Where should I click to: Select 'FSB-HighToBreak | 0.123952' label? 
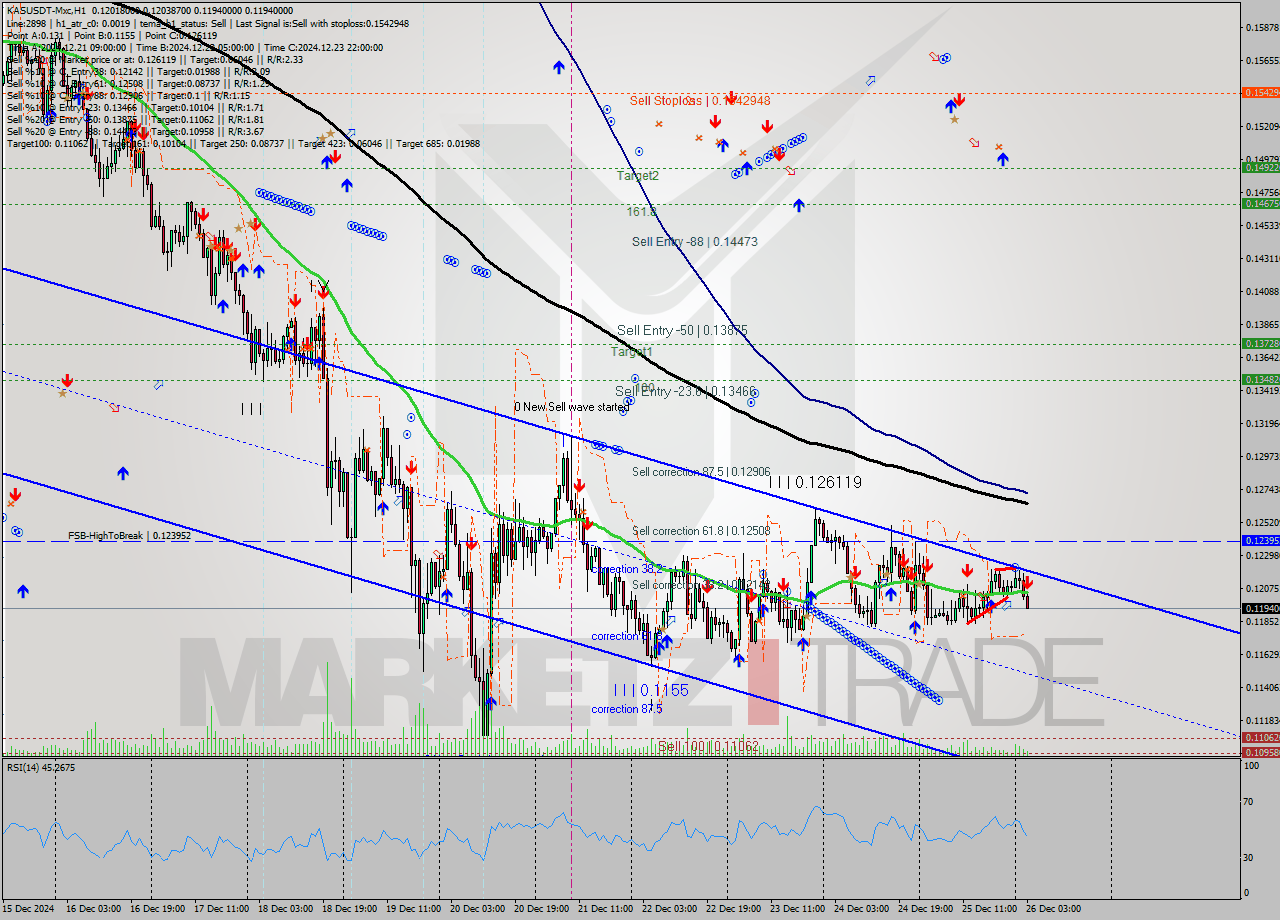(129, 536)
